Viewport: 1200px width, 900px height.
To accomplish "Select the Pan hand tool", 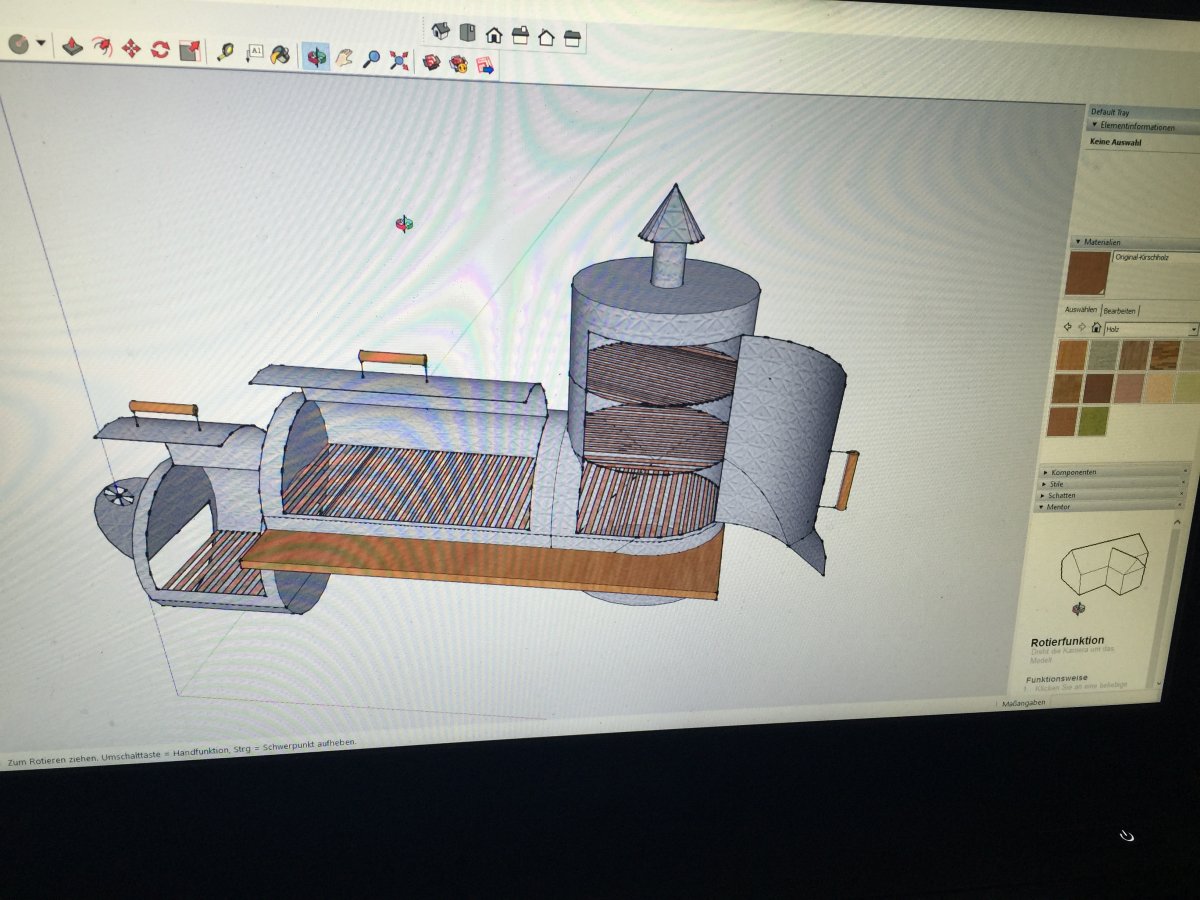I will (345, 57).
